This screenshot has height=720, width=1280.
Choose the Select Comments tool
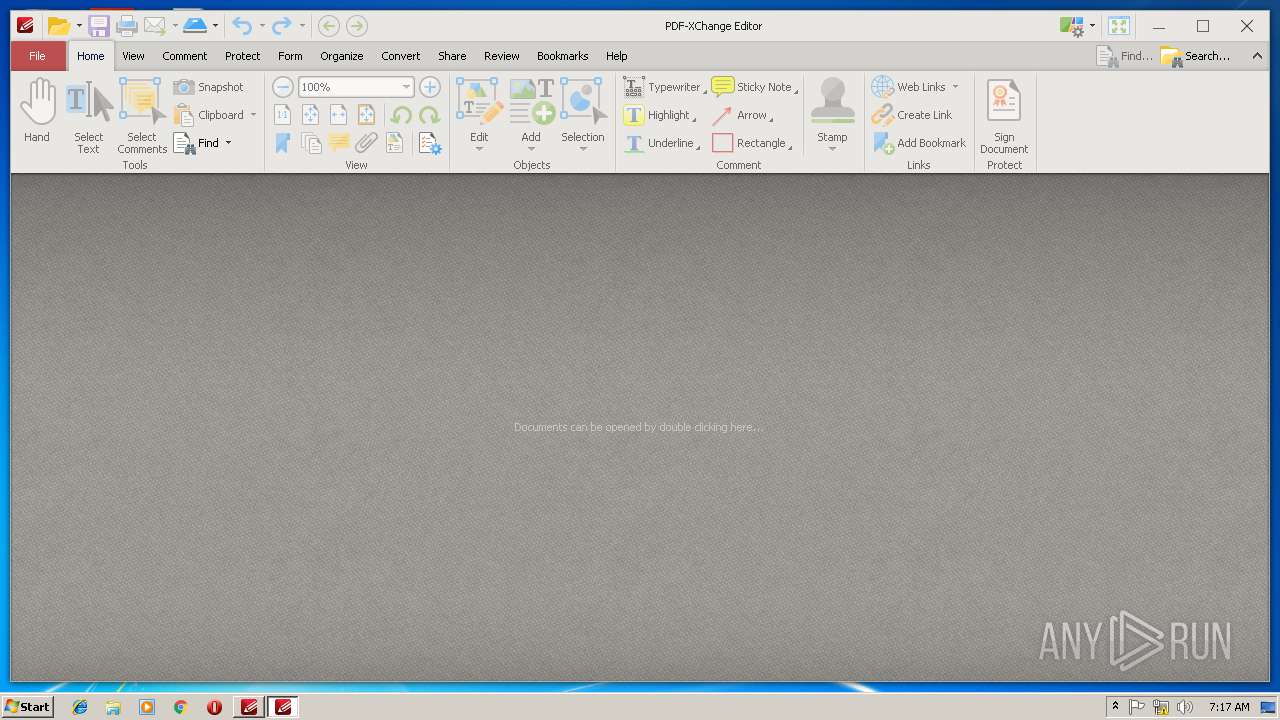142,116
